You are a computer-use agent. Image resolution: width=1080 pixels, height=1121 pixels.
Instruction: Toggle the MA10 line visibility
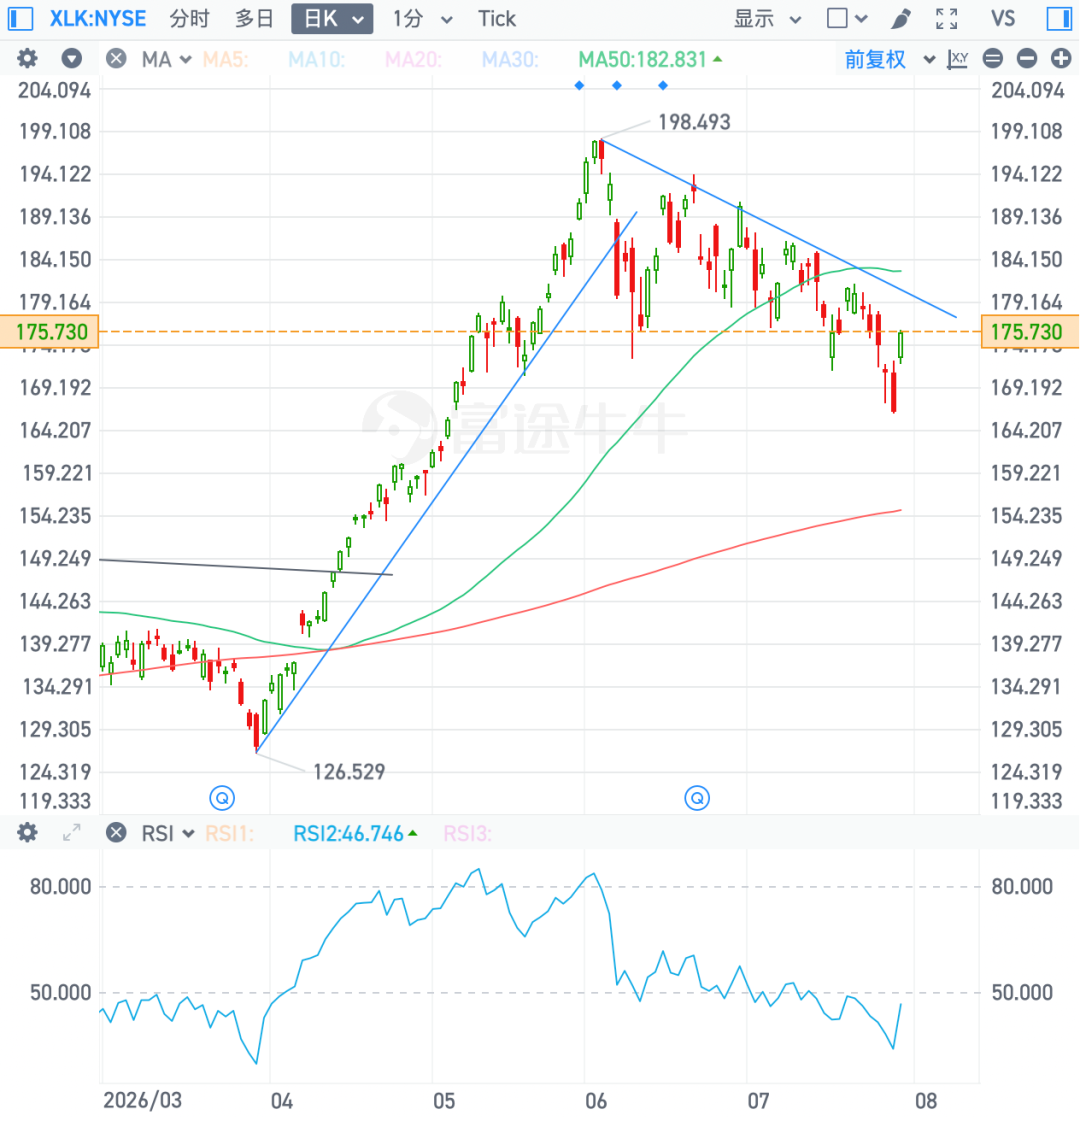coord(317,59)
